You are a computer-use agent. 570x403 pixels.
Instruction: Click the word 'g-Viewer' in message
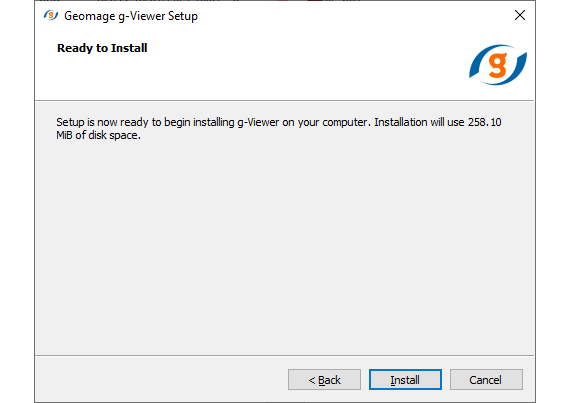click(258, 122)
